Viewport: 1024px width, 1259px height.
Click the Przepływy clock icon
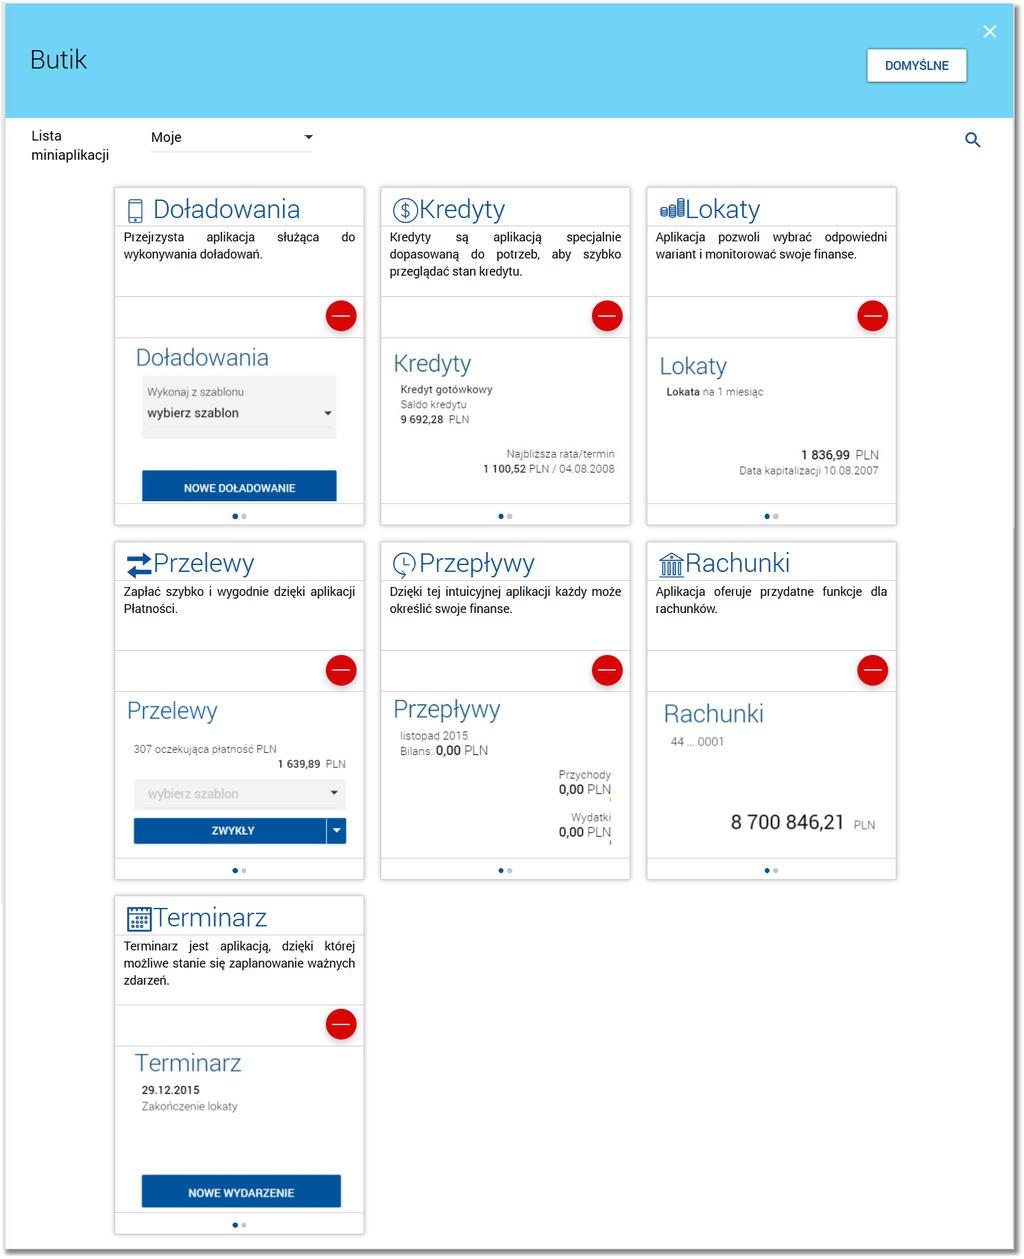tap(404, 565)
